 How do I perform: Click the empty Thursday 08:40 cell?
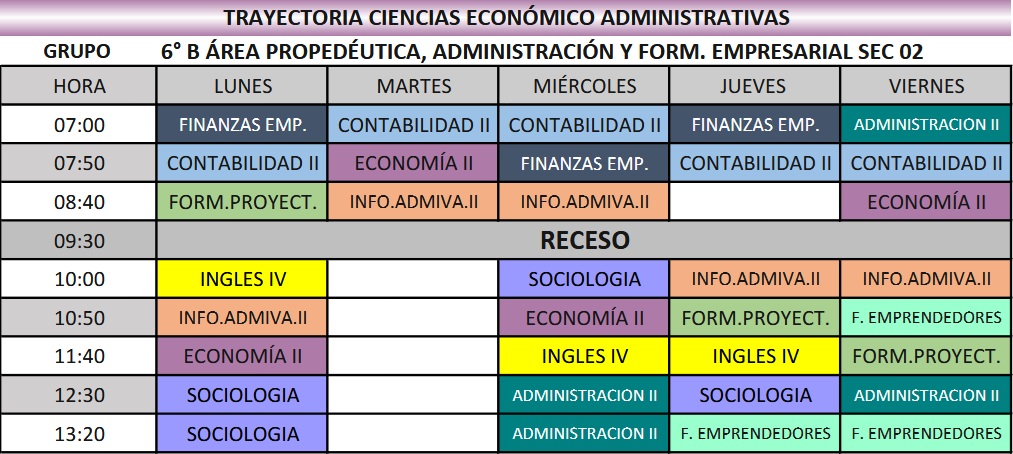point(754,202)
